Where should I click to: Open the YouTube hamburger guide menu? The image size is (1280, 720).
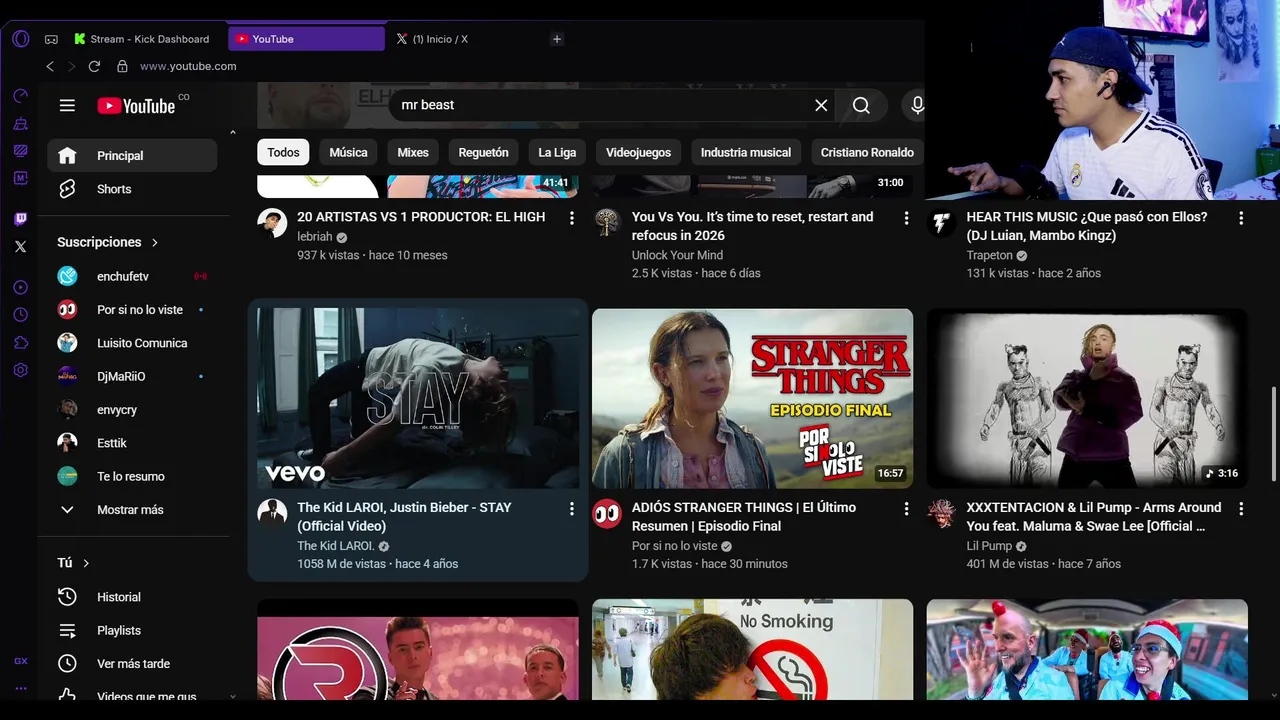point(67,105)
